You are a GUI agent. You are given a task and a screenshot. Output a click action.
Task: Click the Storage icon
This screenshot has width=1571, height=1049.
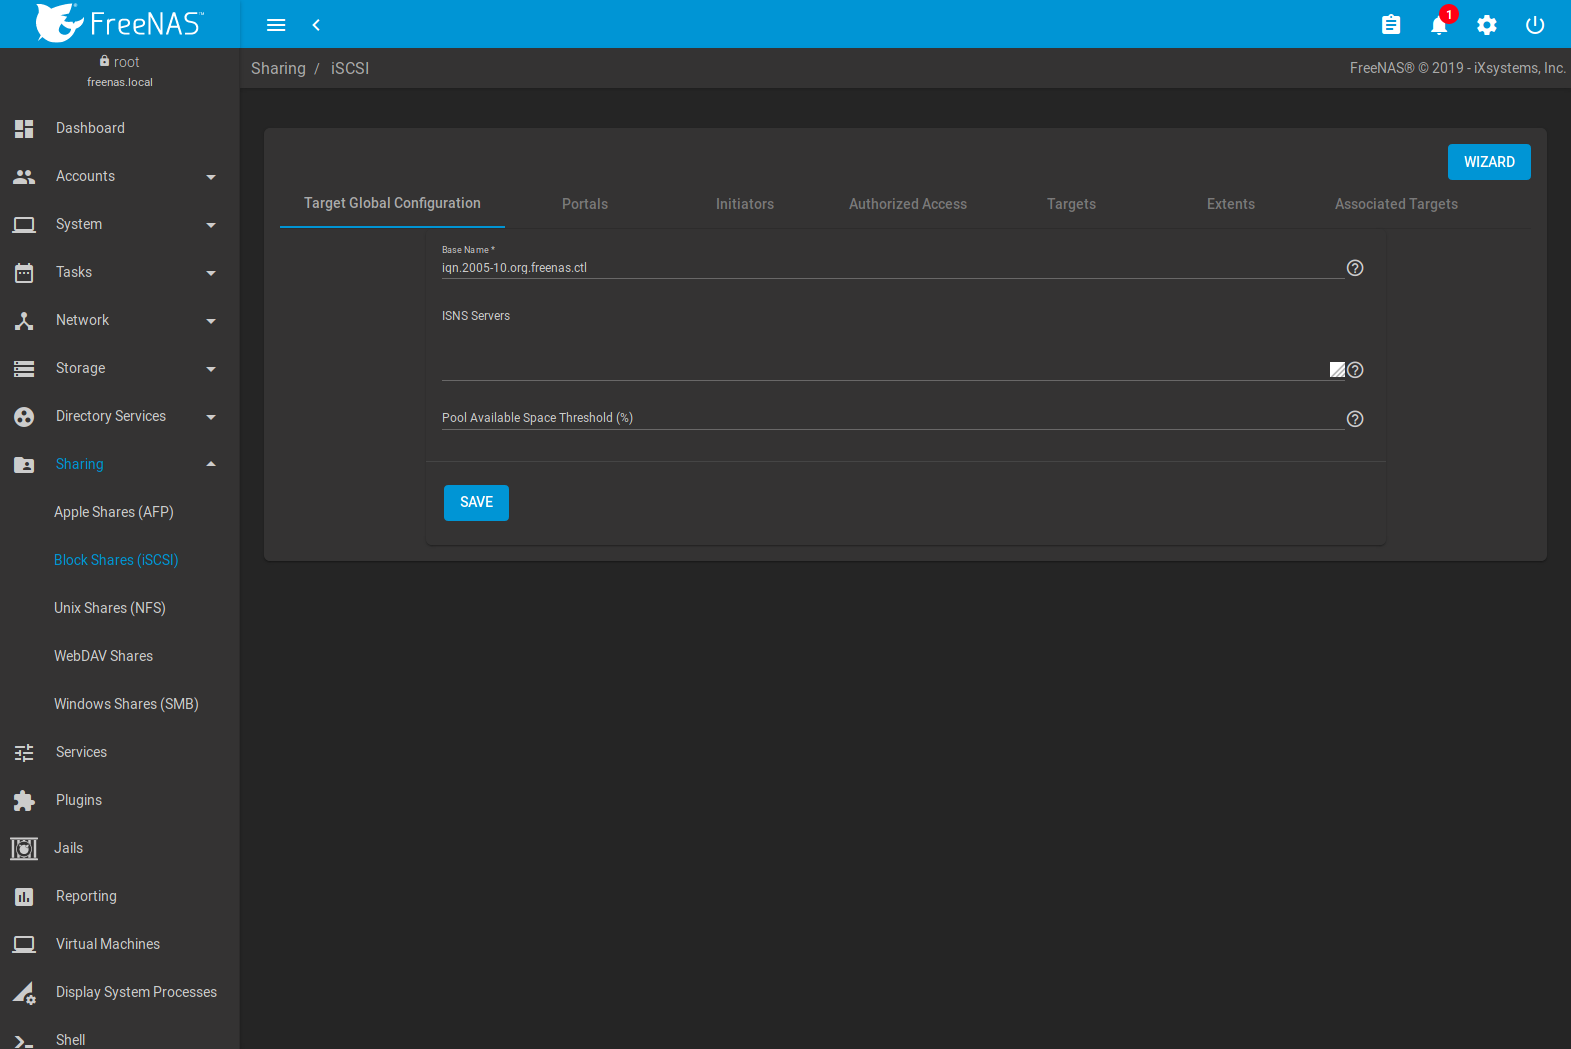(24, 368)
